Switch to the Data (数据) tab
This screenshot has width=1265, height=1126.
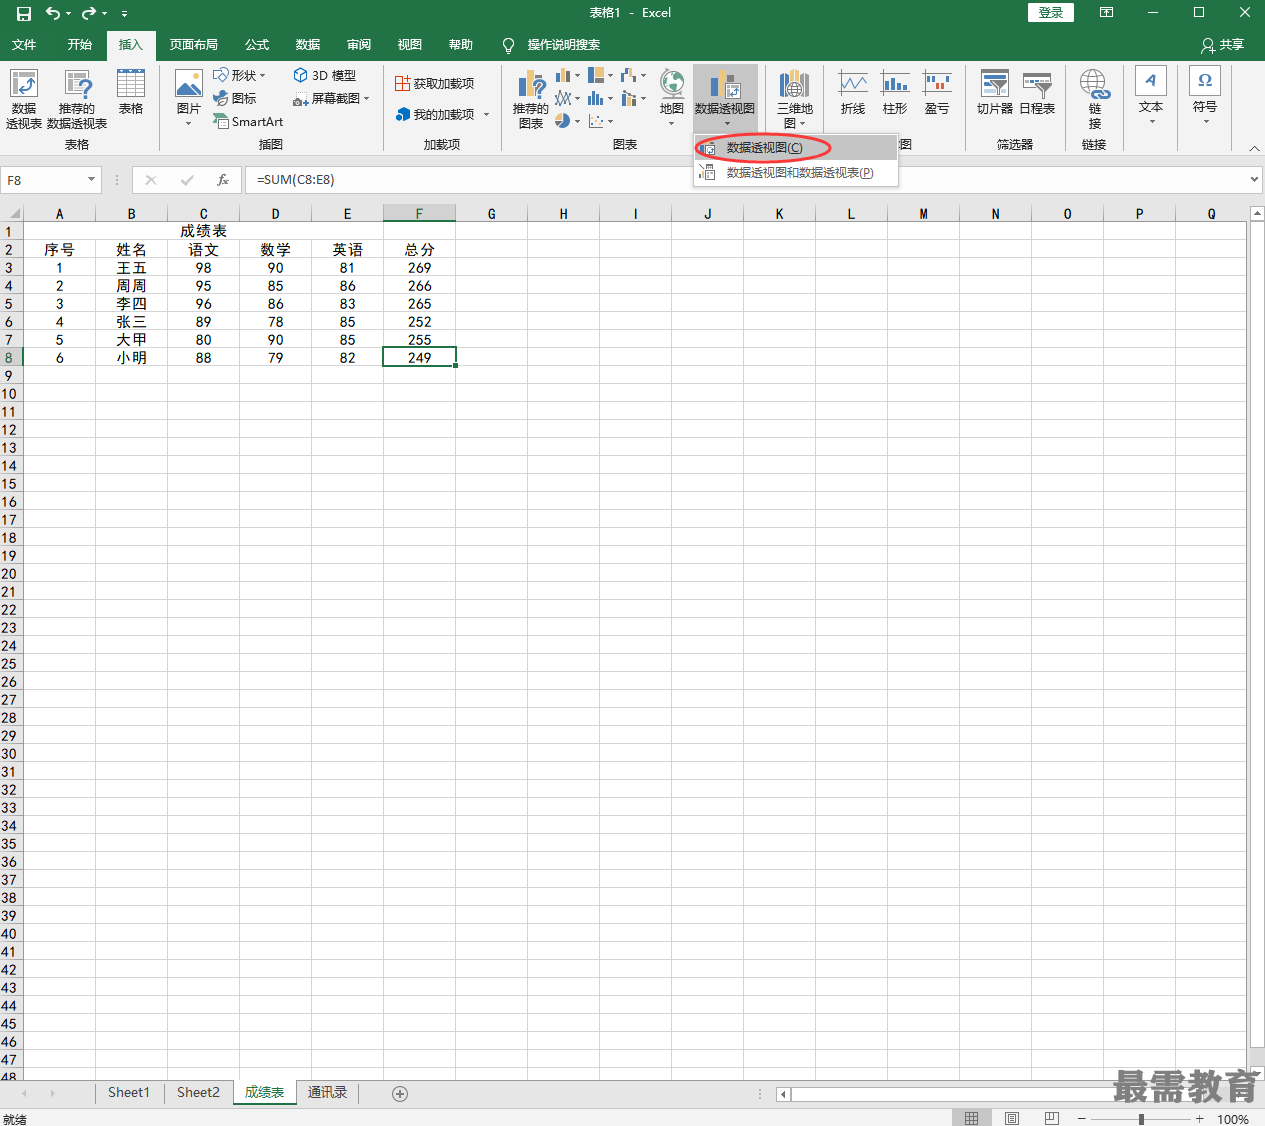coord(308,45)
